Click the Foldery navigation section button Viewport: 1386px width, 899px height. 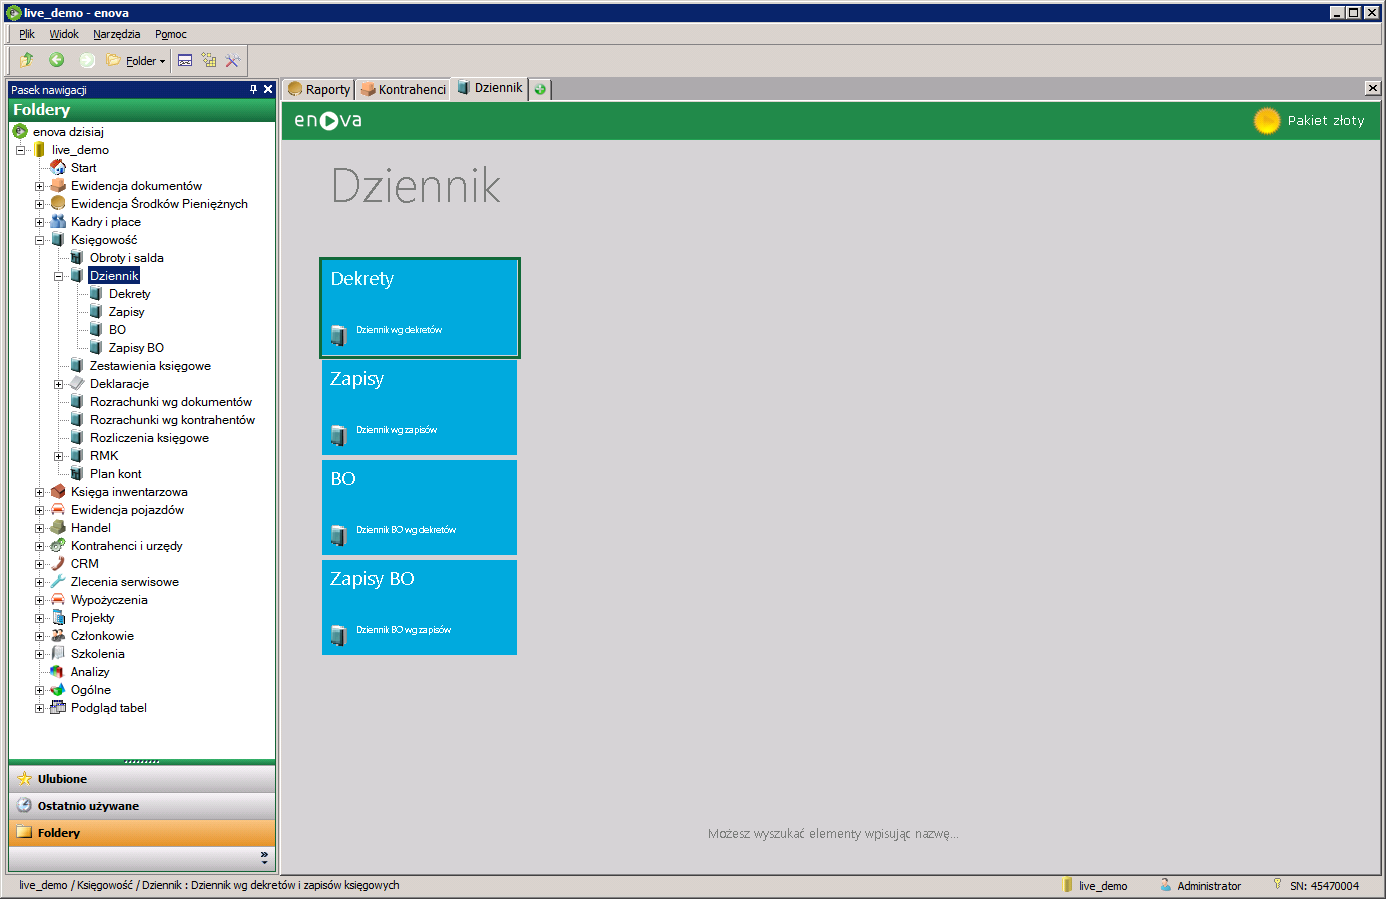coord(142,833)
